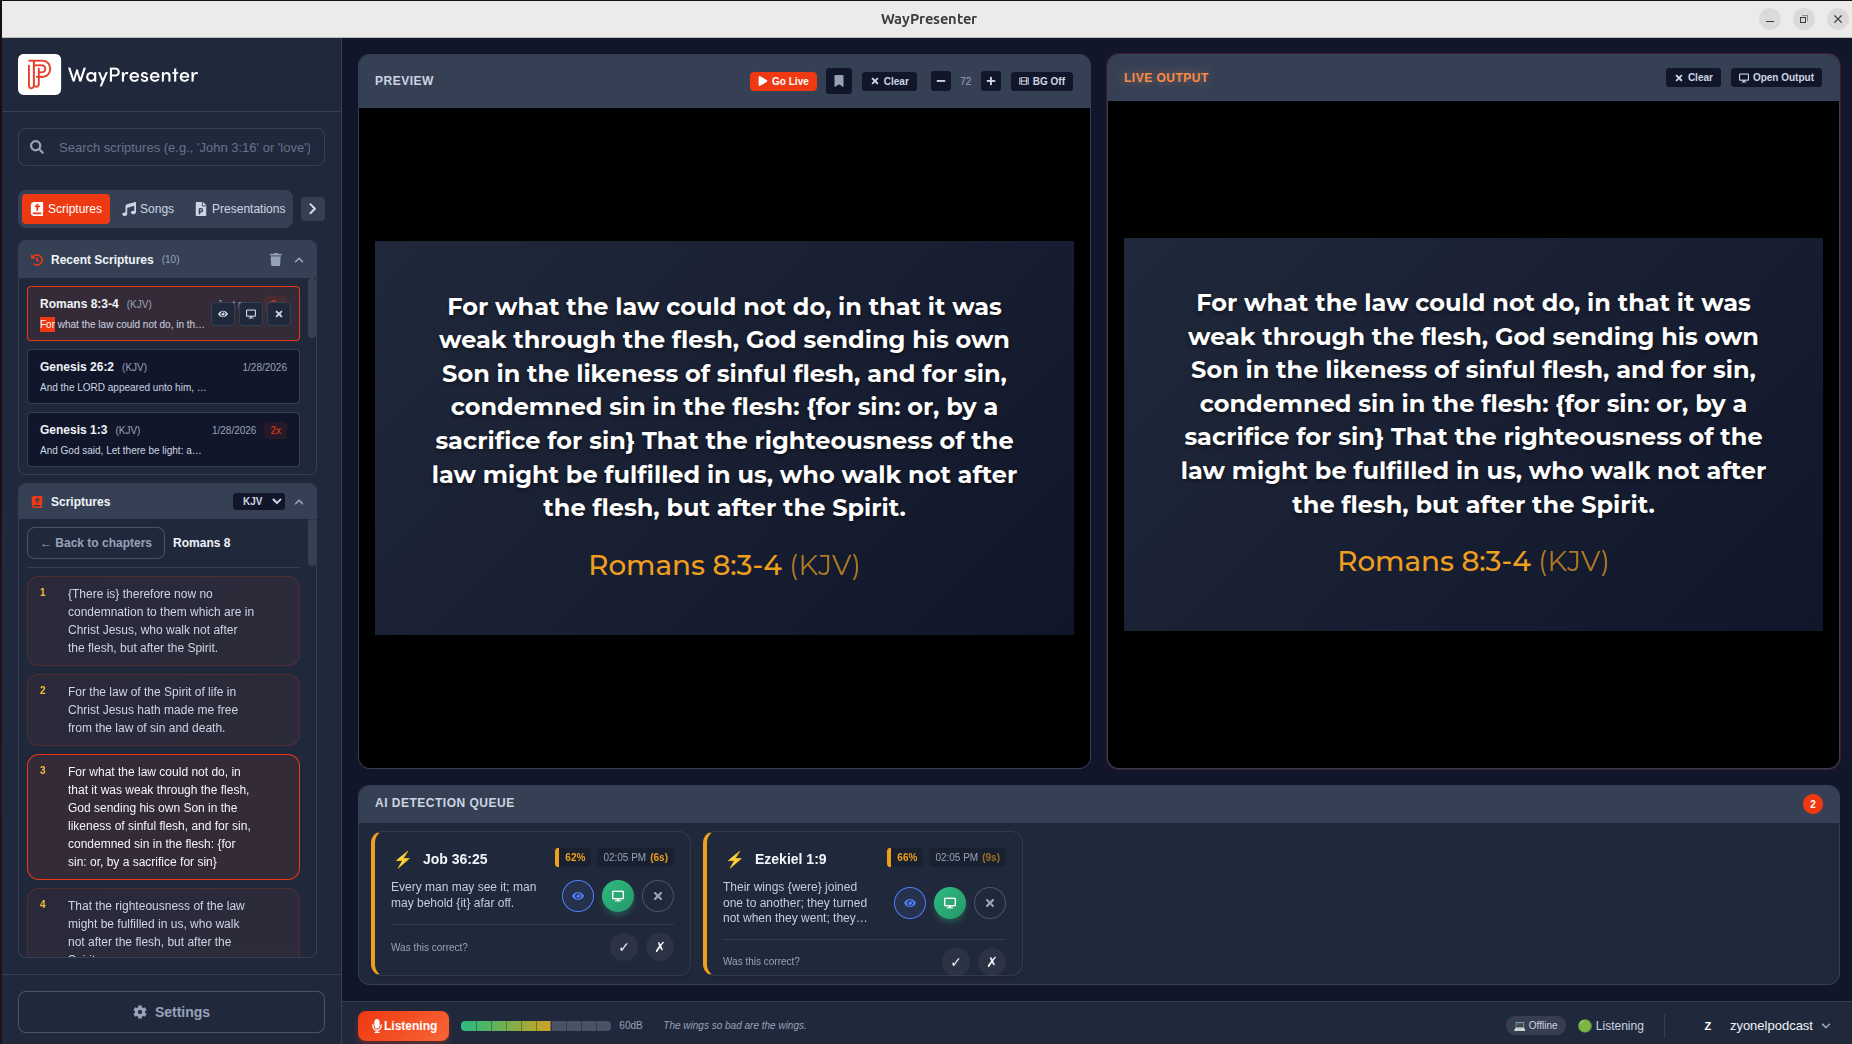Open the zyonelpodcast account dropdown
The image size is (1852, 1044).
pos(1772,1025)
